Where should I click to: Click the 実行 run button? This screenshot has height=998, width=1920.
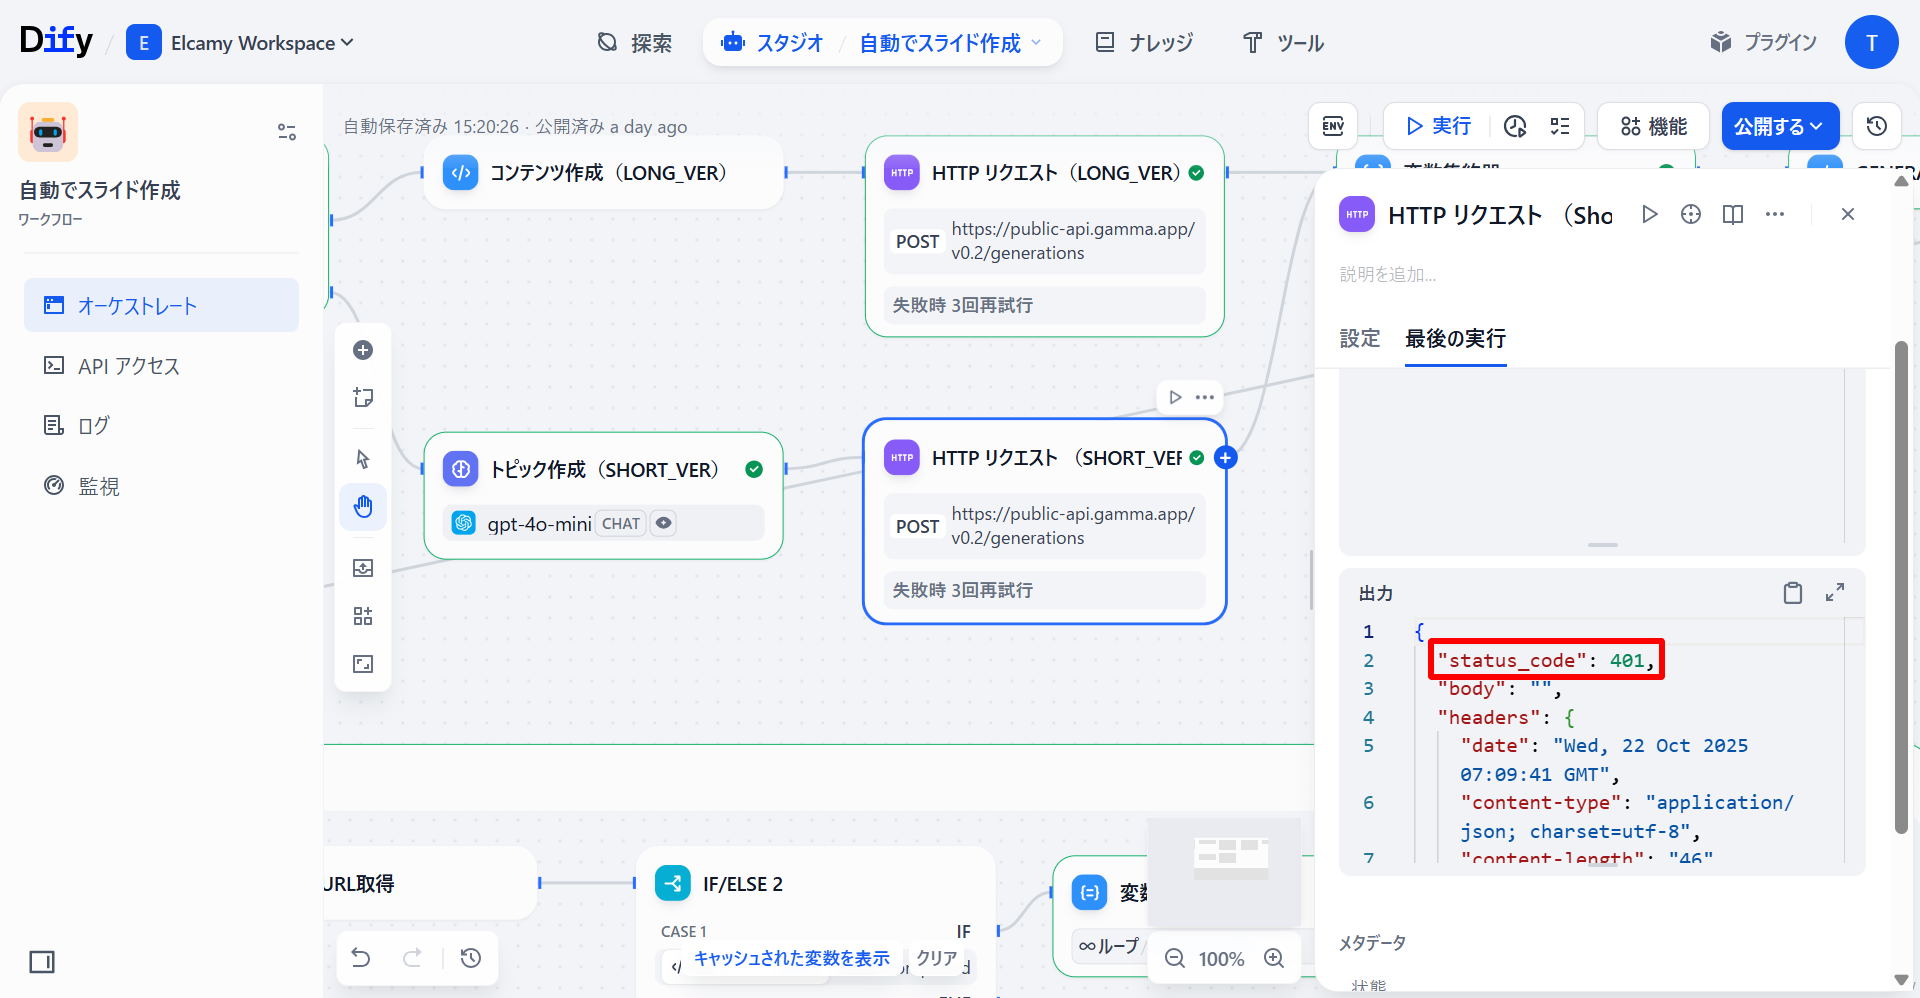tap(1438, 126)
